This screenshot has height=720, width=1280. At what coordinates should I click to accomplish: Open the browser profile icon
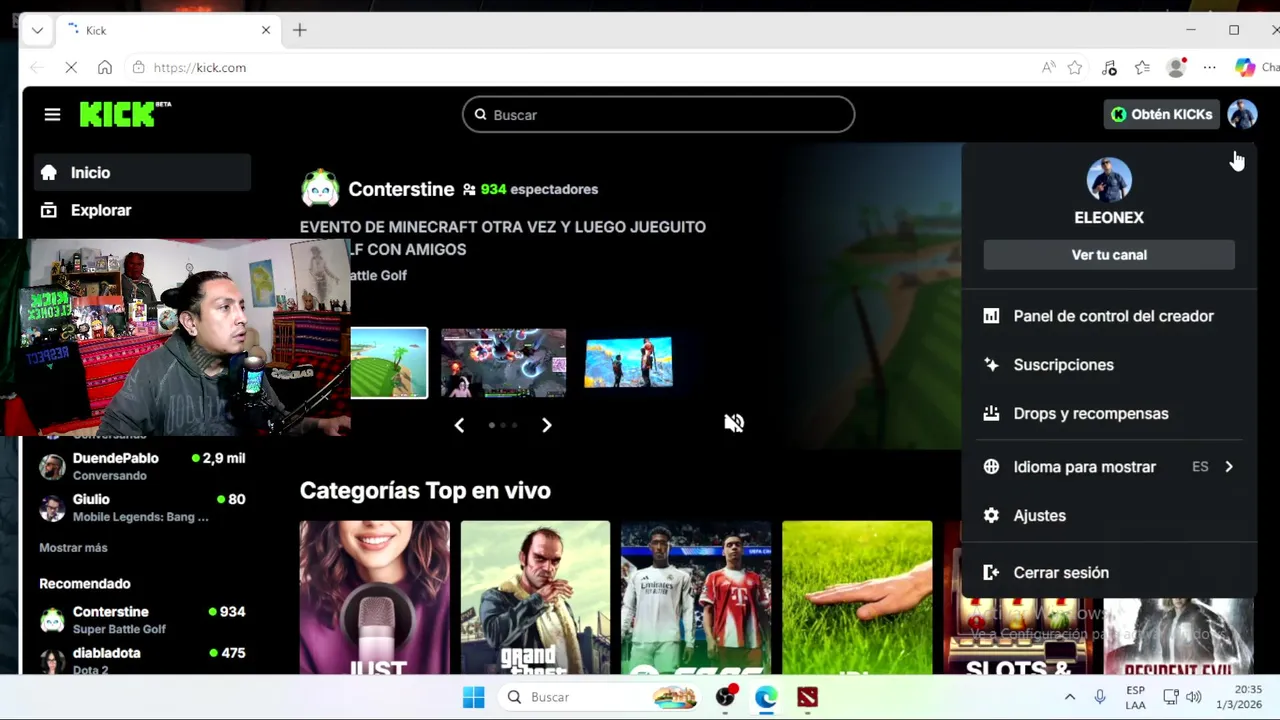[x=1176, y=68]
